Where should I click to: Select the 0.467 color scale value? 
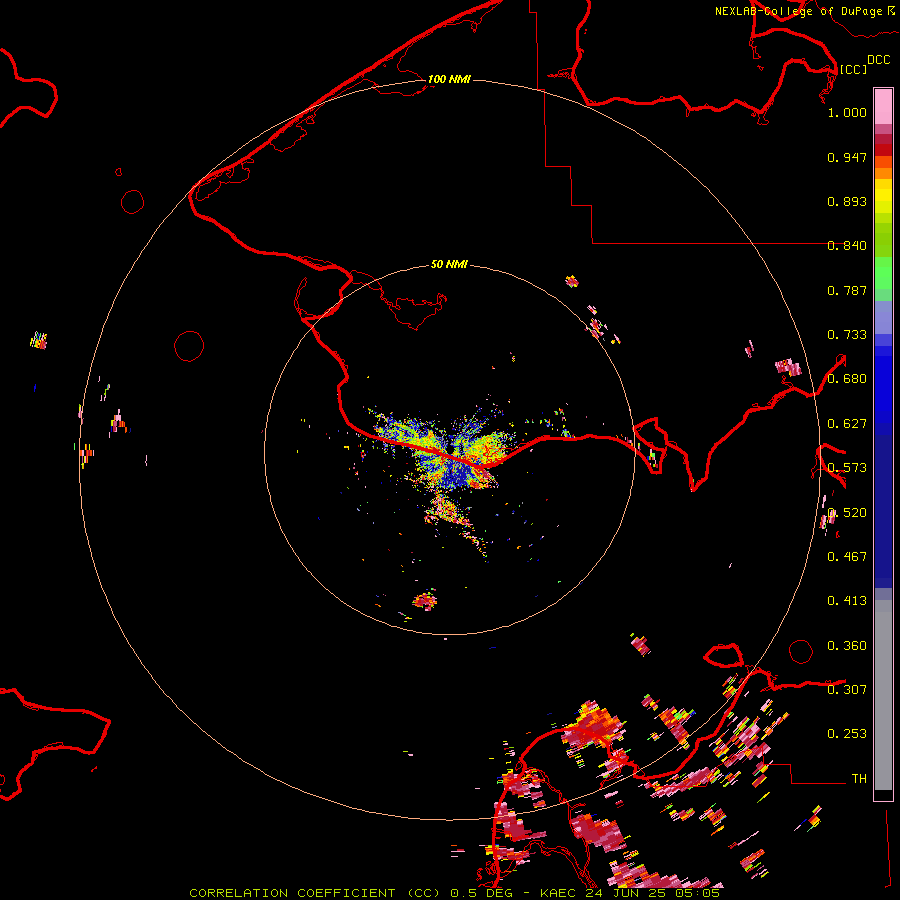(x=847, y=557)
